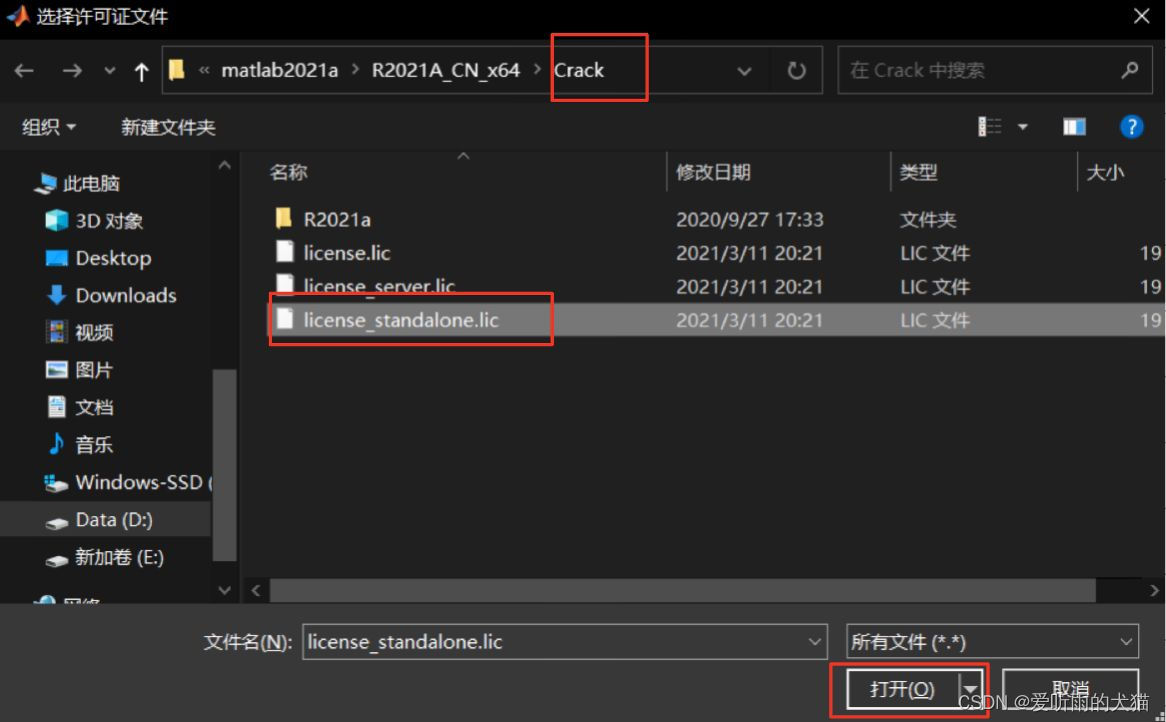Viewport: 1166px width, 722px height.
Task: Open the view options dropdown arrow
Action: (1022, 127)
